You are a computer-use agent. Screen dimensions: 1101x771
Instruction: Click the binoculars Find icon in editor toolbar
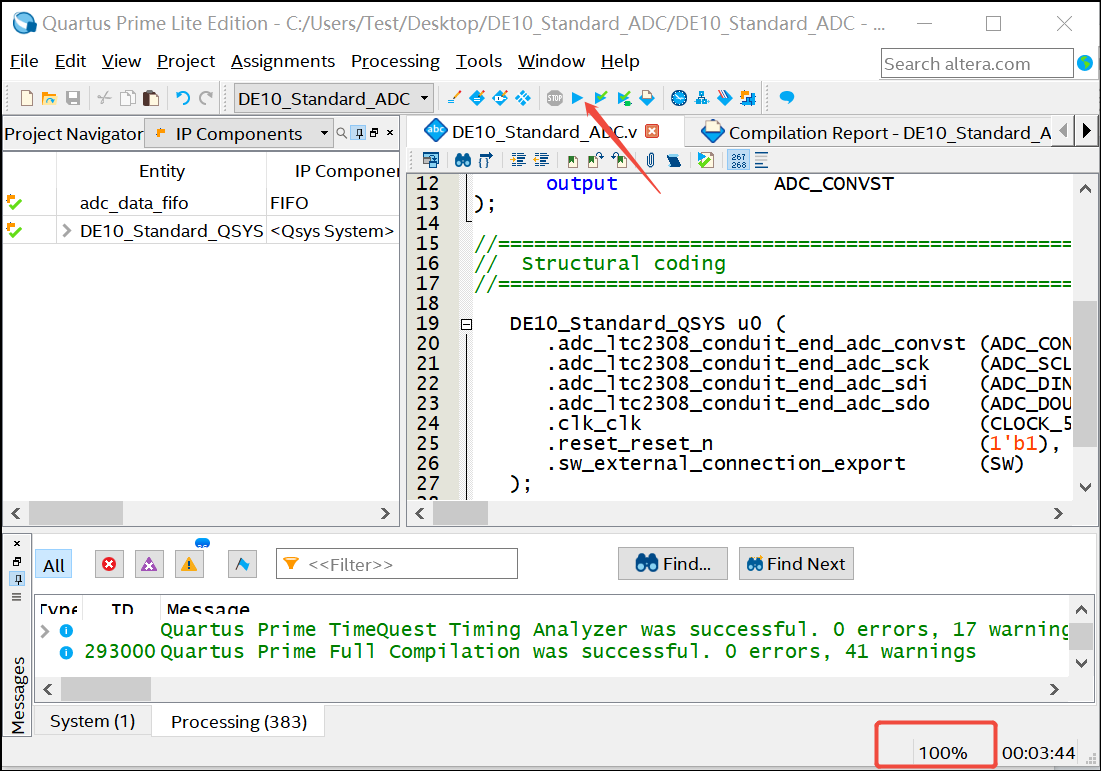pos(463,160)
